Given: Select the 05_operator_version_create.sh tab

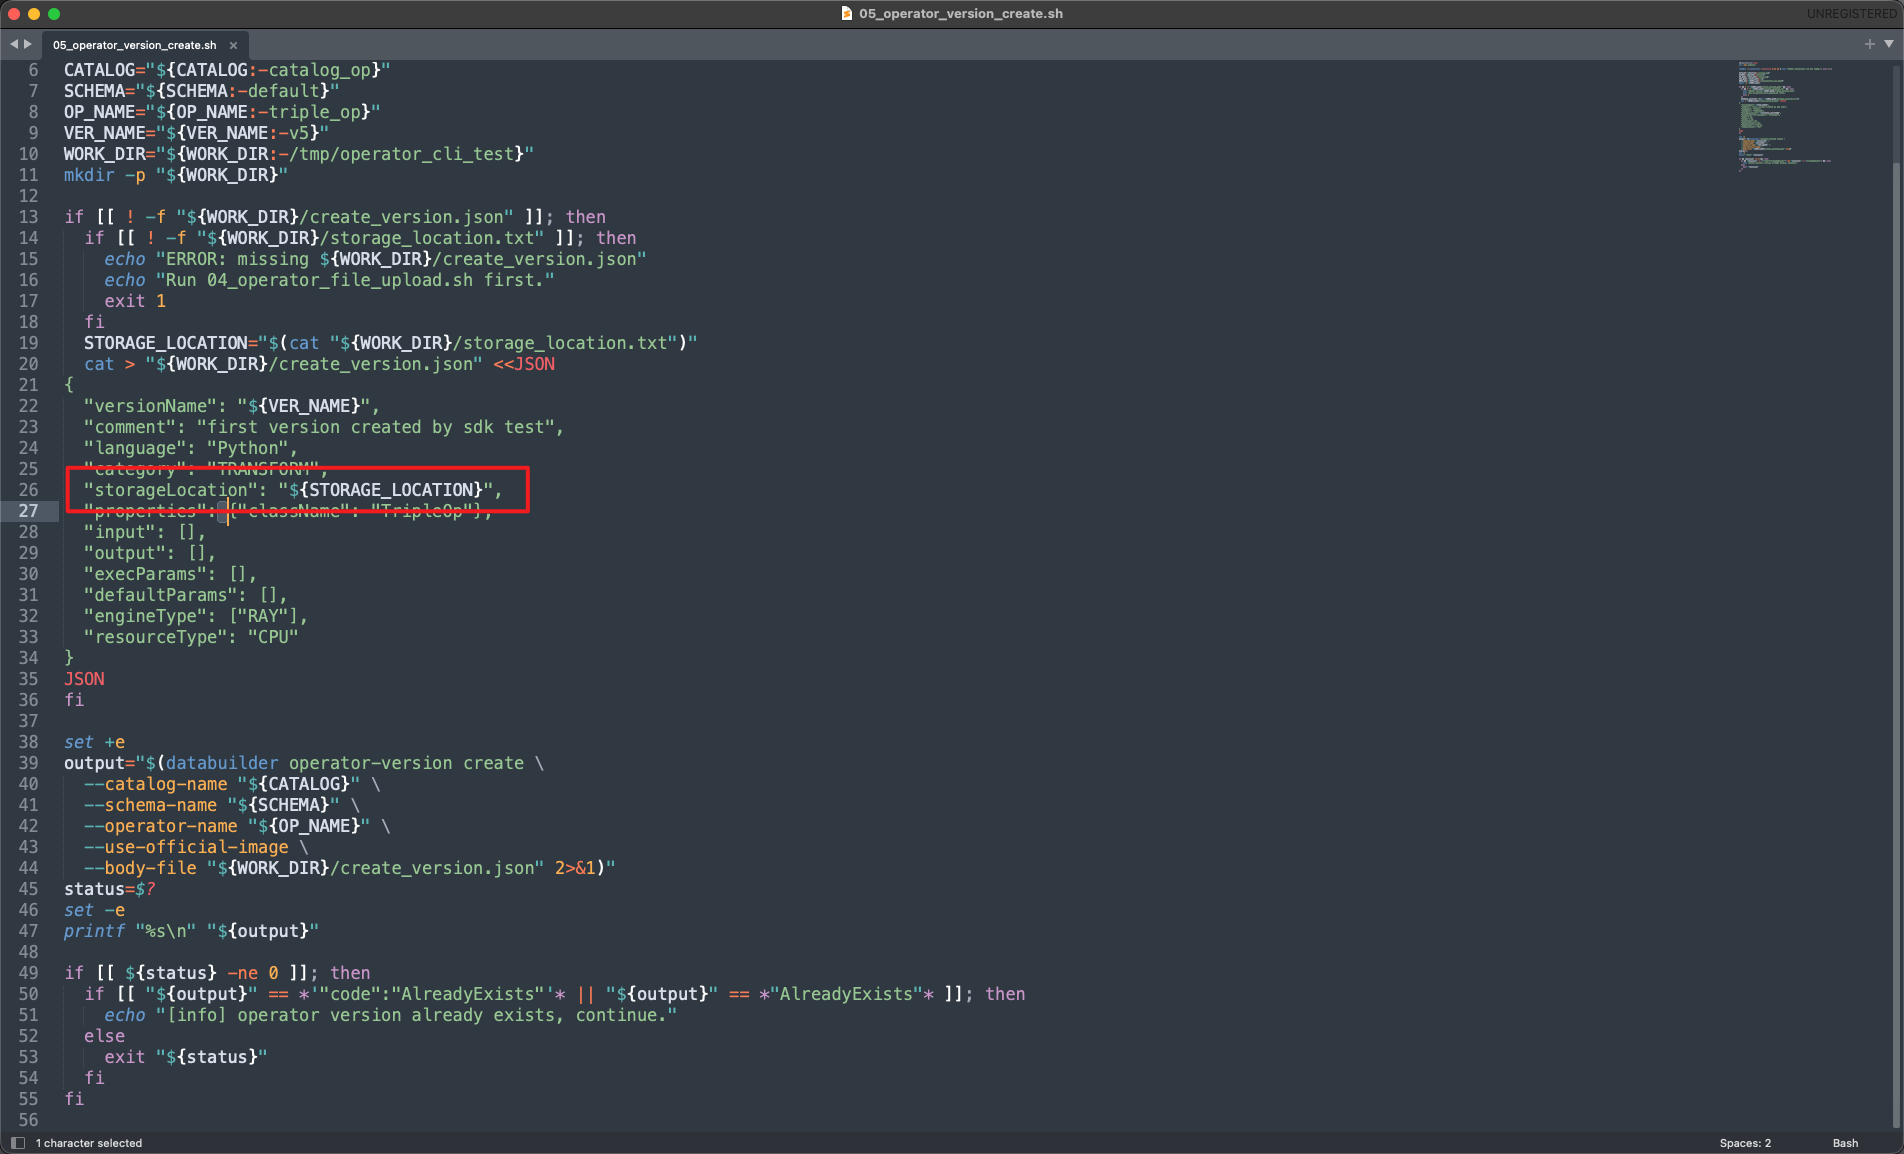Looking at the screenshot, I should 134,45.
